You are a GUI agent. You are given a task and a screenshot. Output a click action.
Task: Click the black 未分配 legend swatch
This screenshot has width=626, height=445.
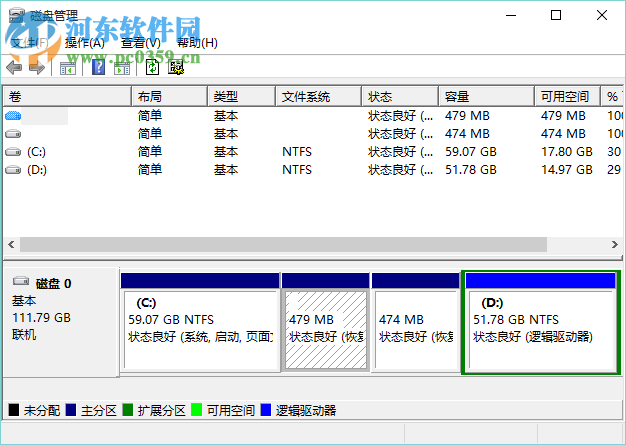tap(14, 410)
